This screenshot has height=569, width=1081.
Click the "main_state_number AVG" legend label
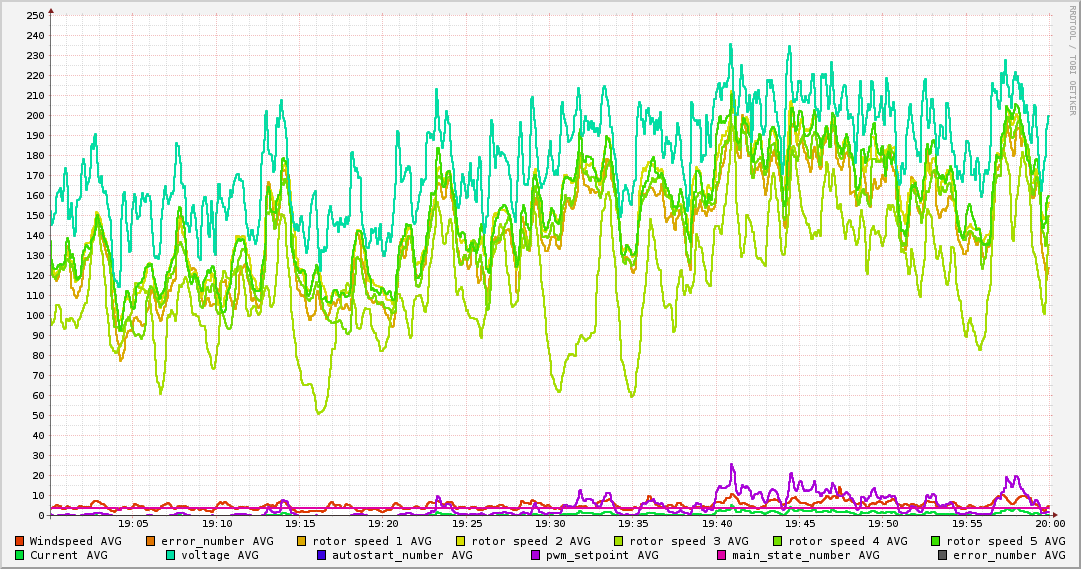(x=806, y=555)
